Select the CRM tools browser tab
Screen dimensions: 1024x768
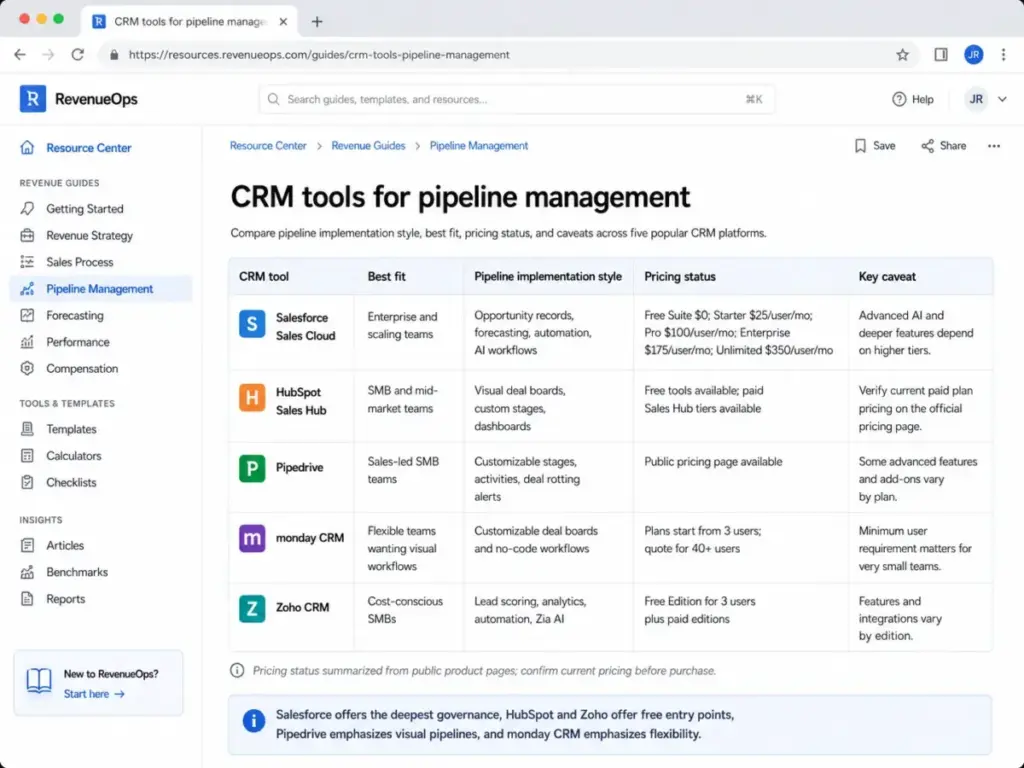[189, 22]
